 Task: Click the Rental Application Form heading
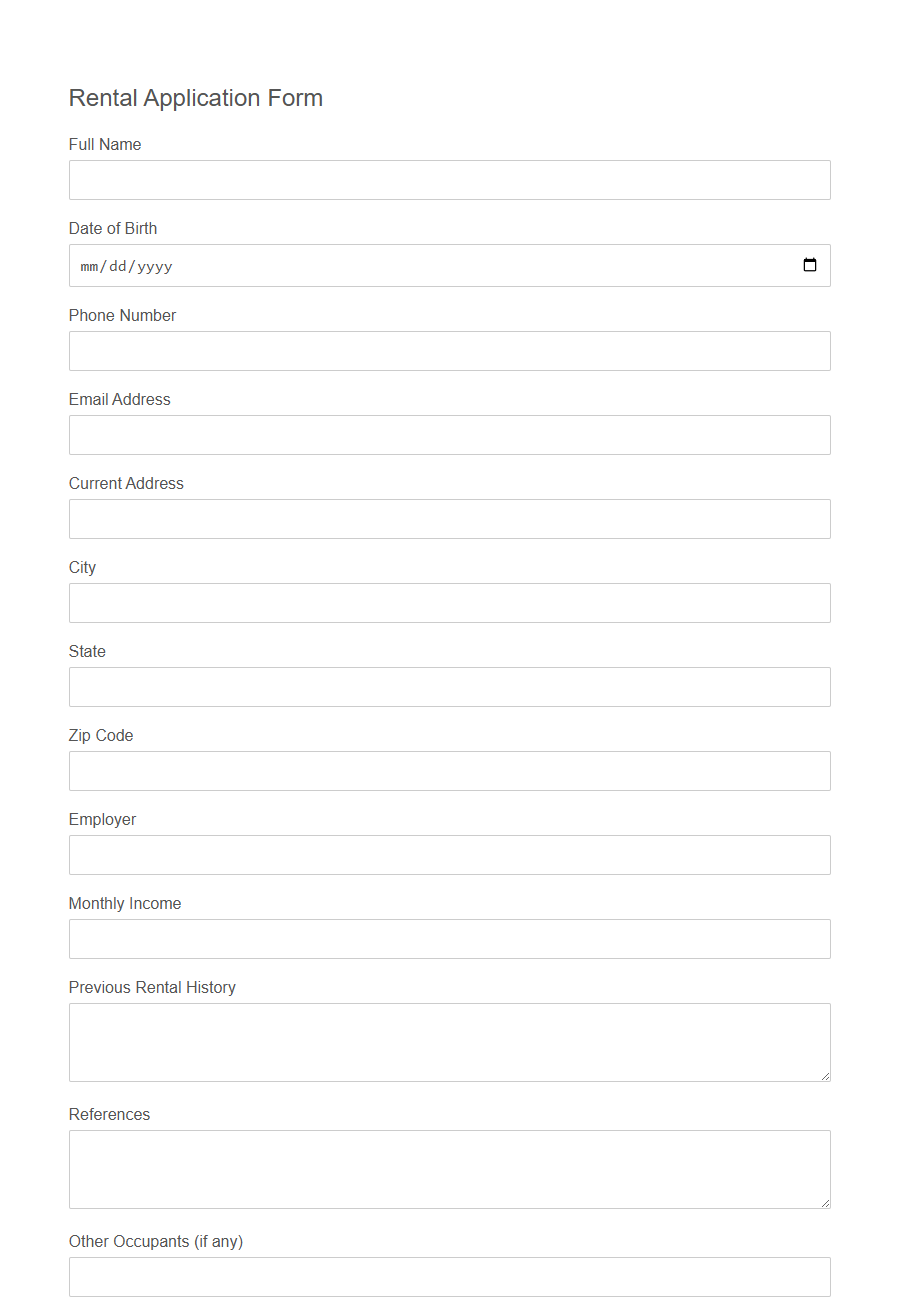[196, 98]
